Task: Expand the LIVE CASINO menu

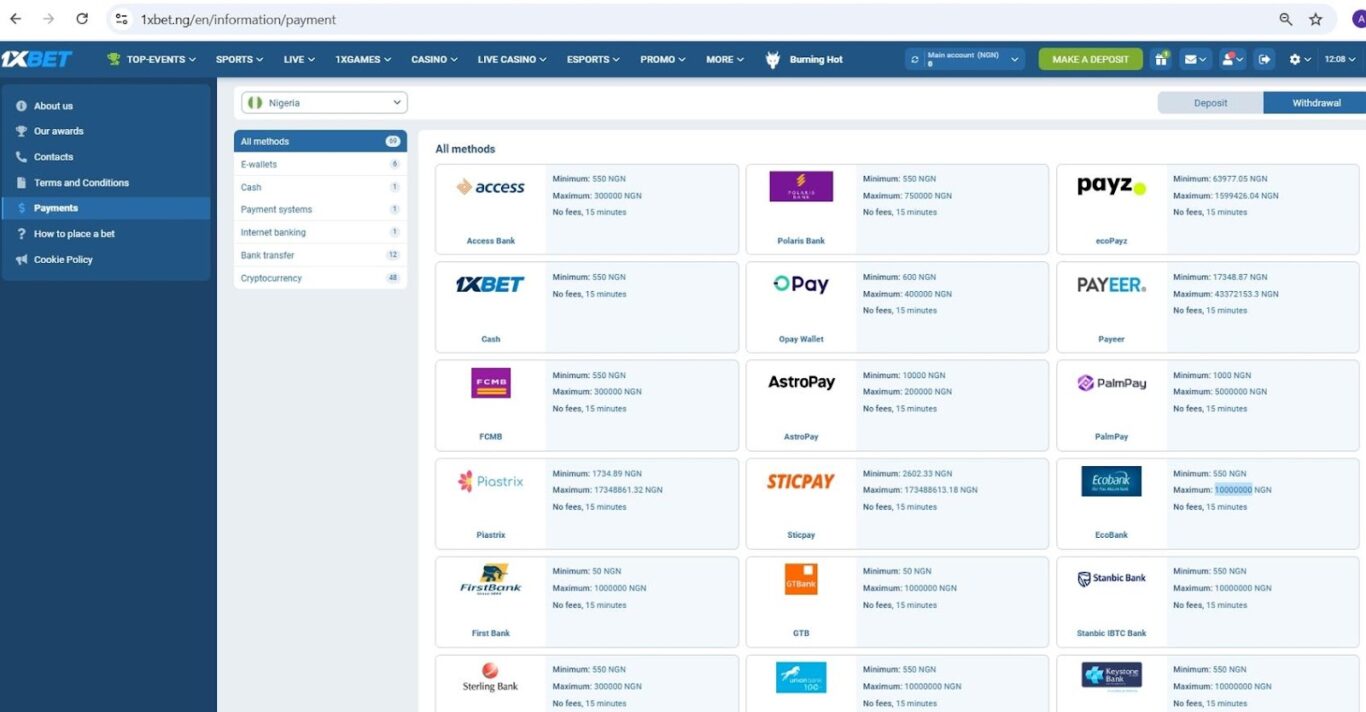Action: tap(512, 59)
